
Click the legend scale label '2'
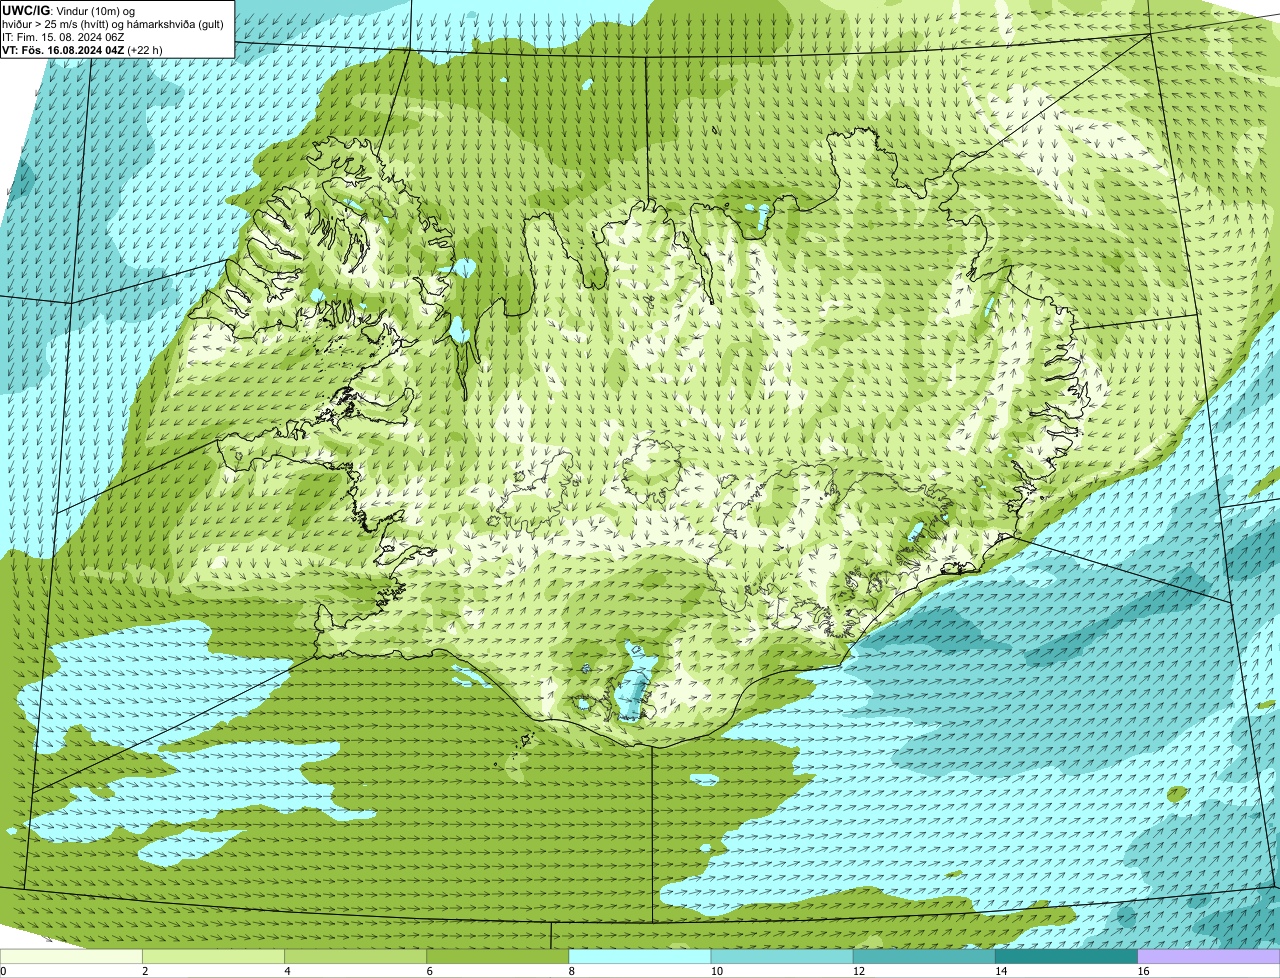coord(145,971)
